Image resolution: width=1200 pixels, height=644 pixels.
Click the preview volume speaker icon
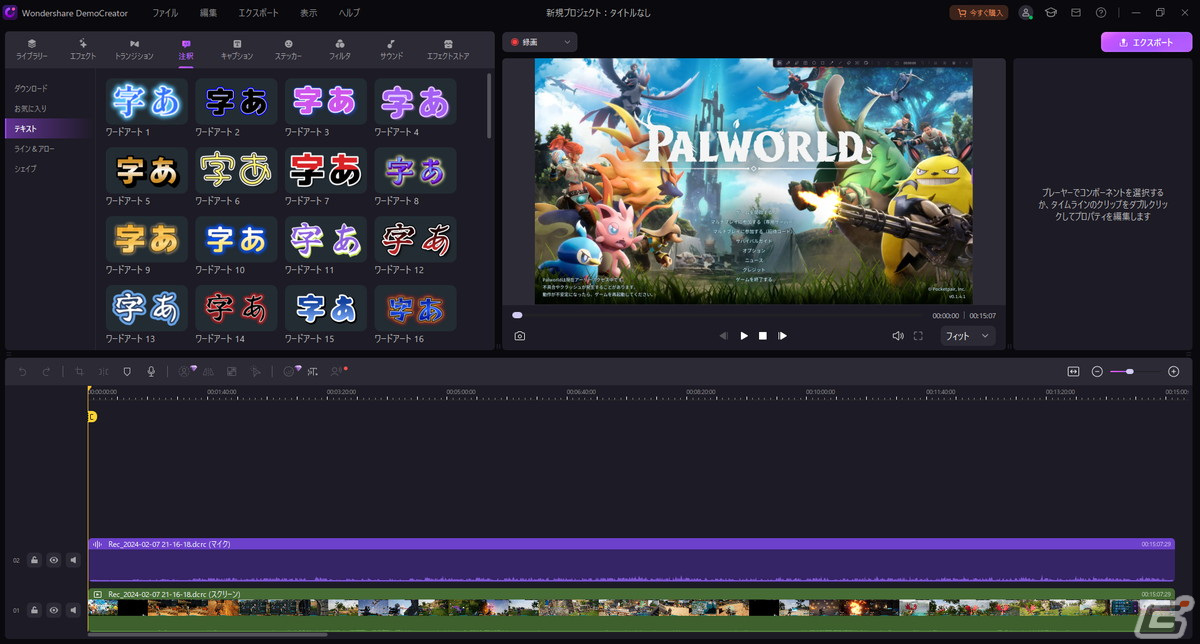pos(898,336)
